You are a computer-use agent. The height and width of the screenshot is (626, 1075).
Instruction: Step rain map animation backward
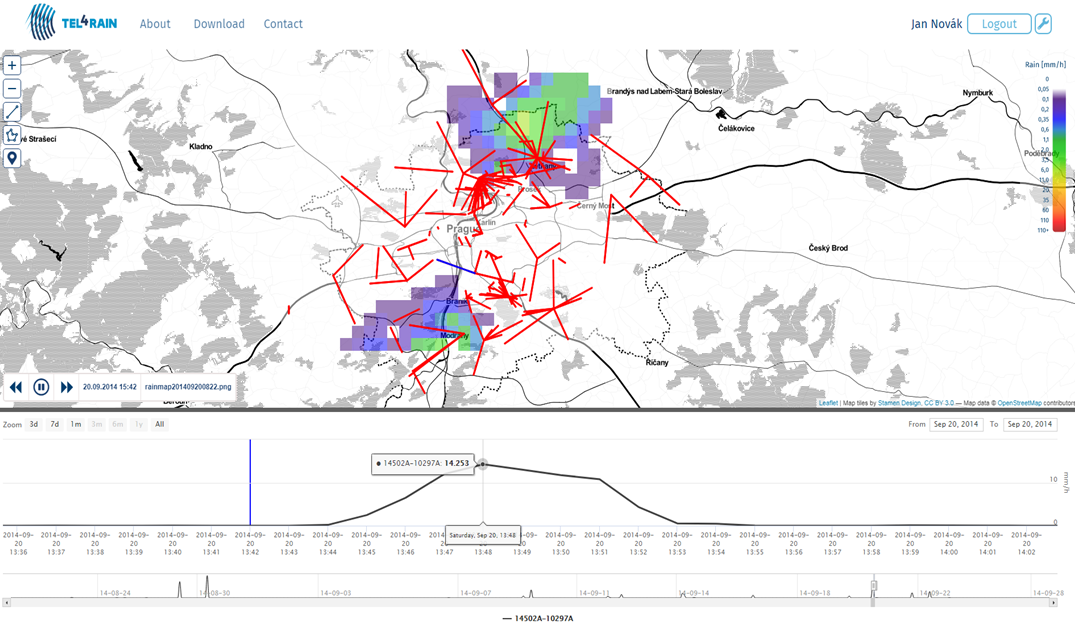point(16,387)
